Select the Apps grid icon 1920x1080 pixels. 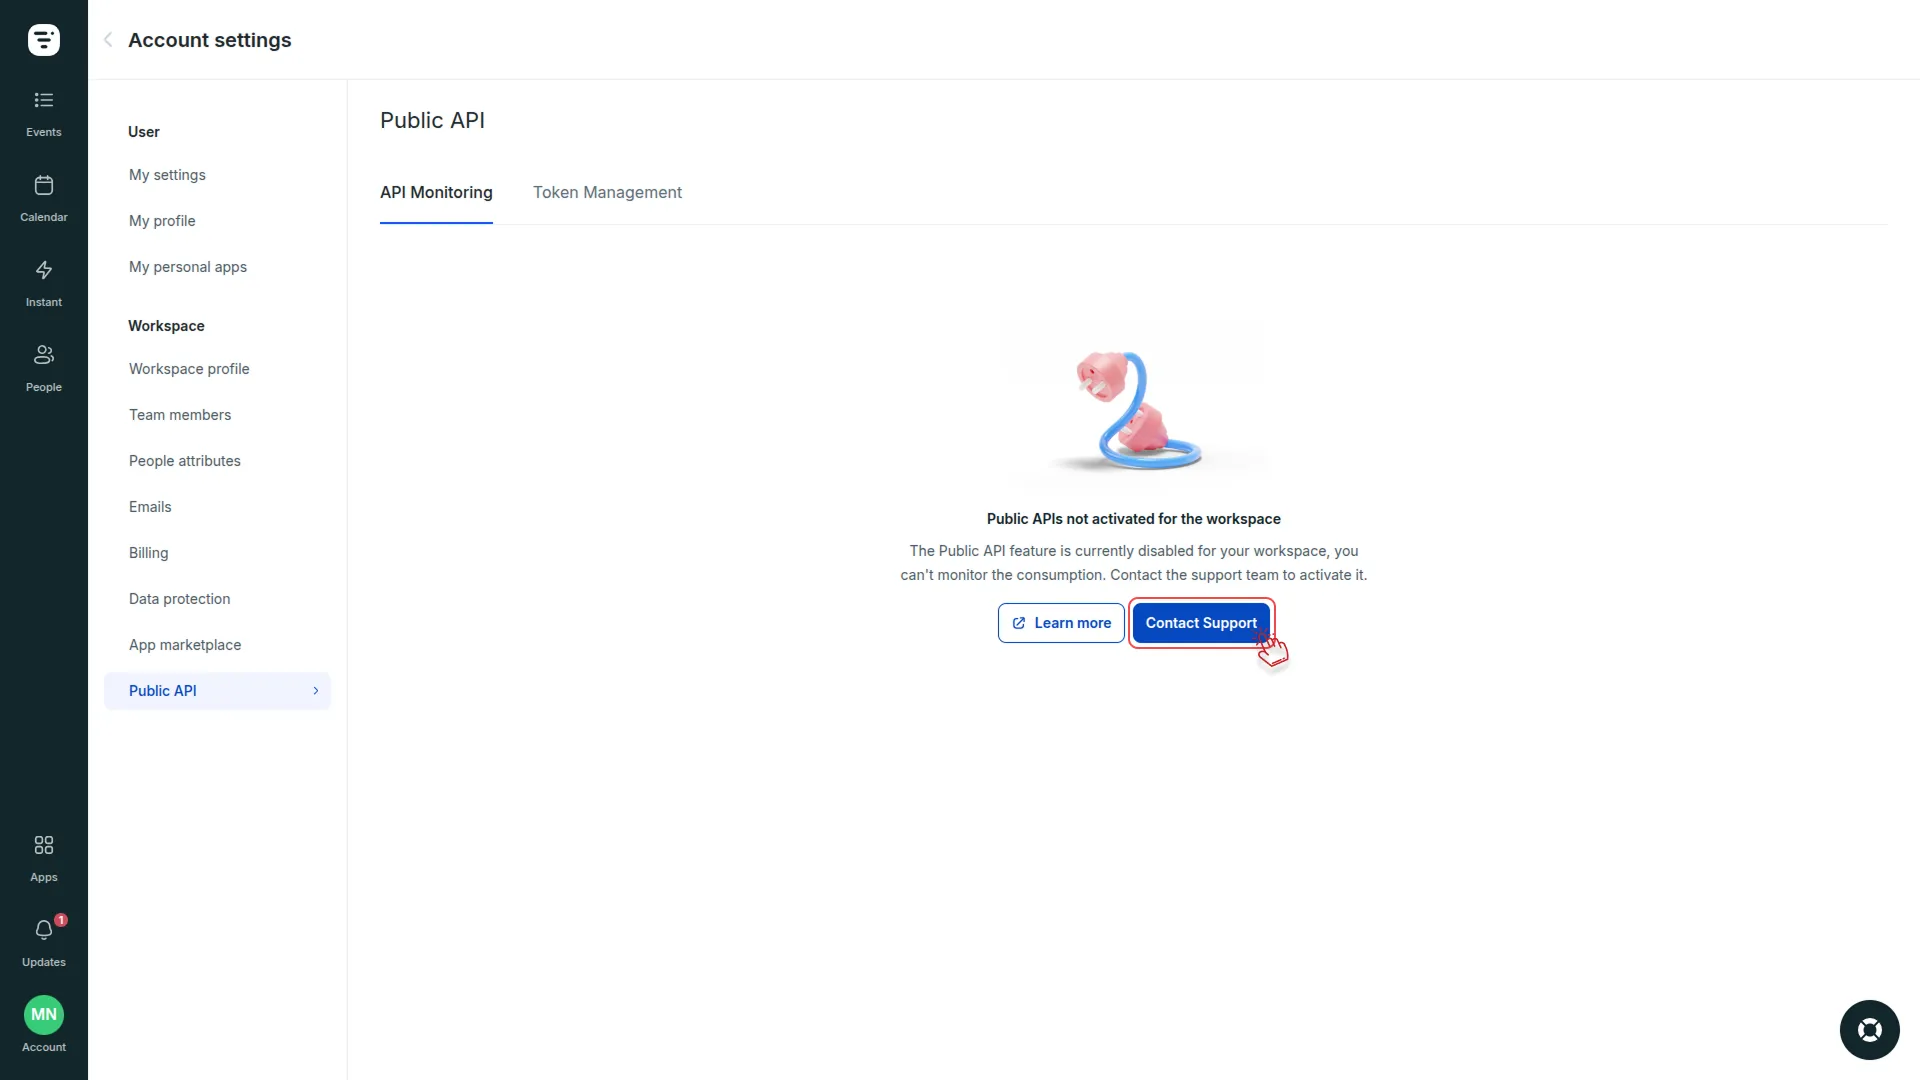point(43,857)
